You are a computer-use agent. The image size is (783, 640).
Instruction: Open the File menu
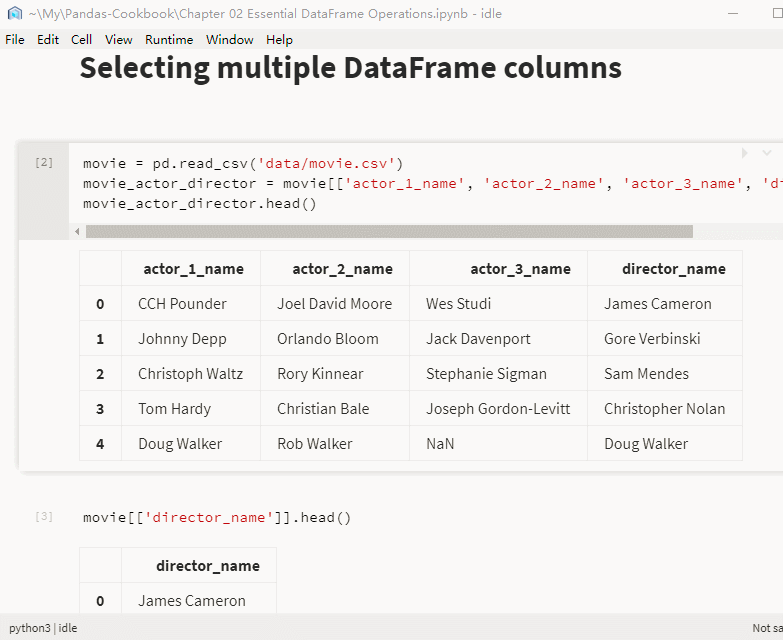pyautogui.click(x=15, y=40)
